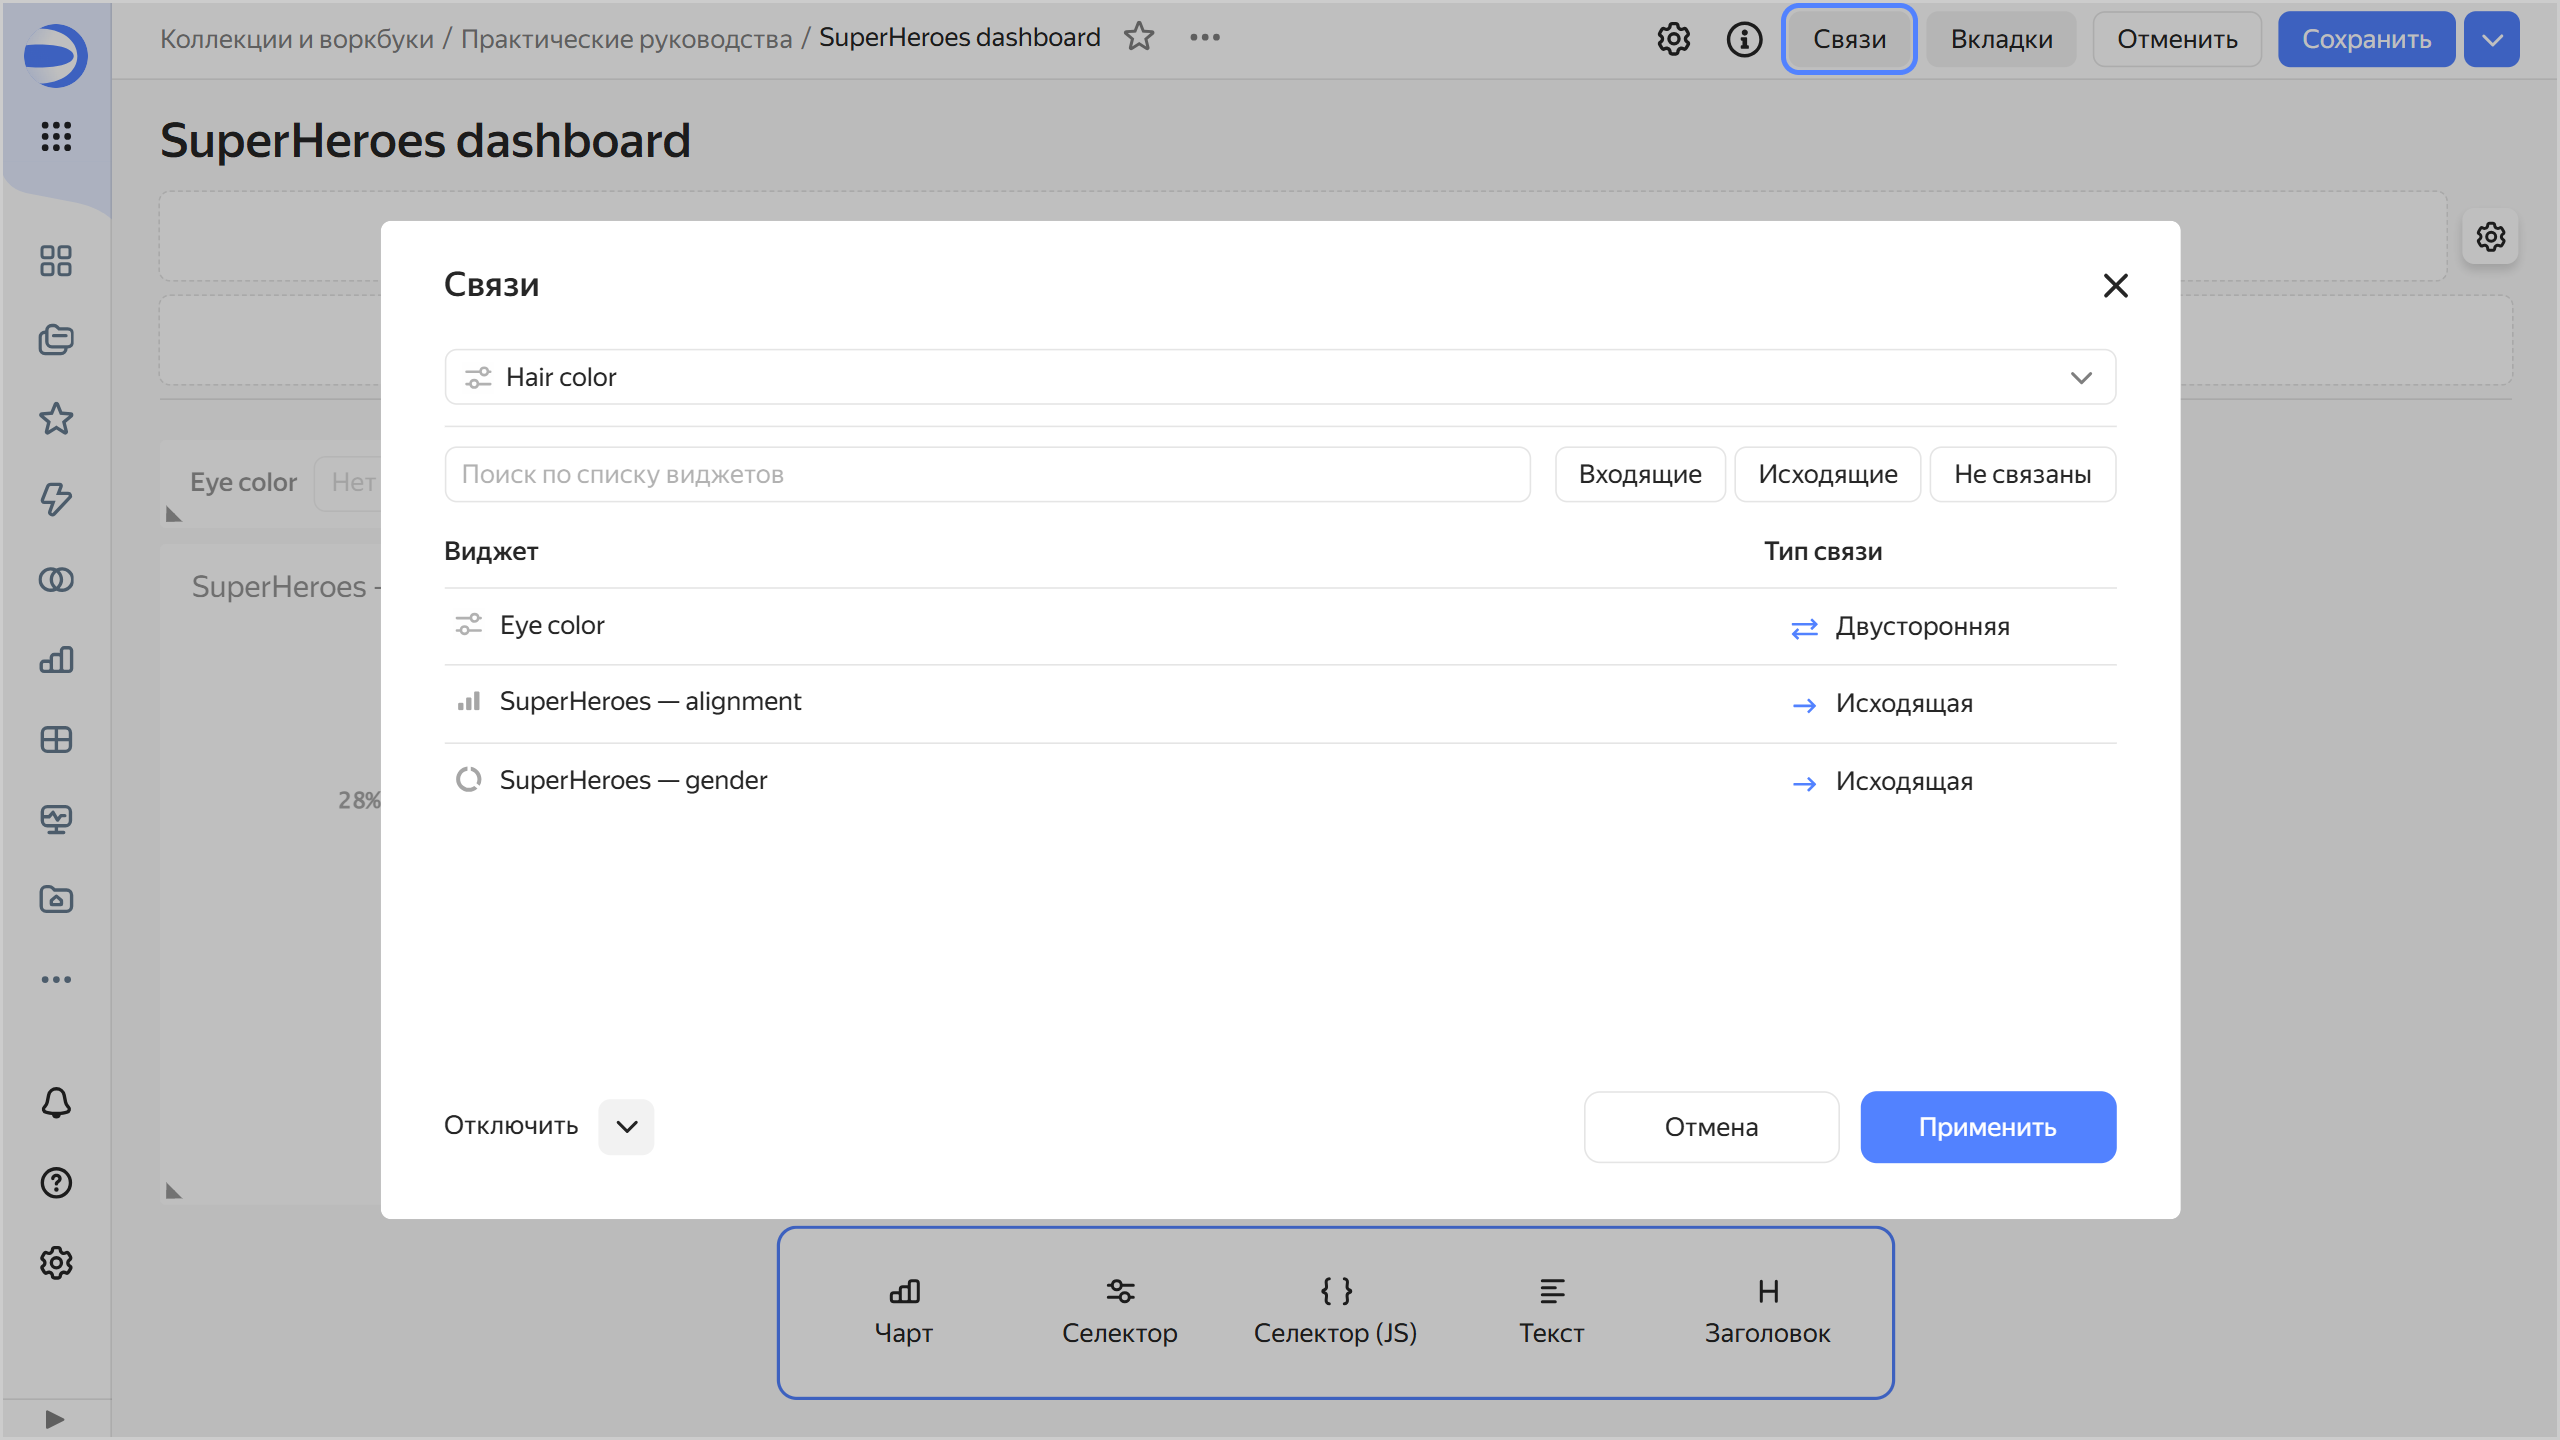Image resolution: width=2560 pixels, height=1440 pixels.
Task: Close the Связи dialog with X
Action: pyautogui.click(x=2115, y=286)
